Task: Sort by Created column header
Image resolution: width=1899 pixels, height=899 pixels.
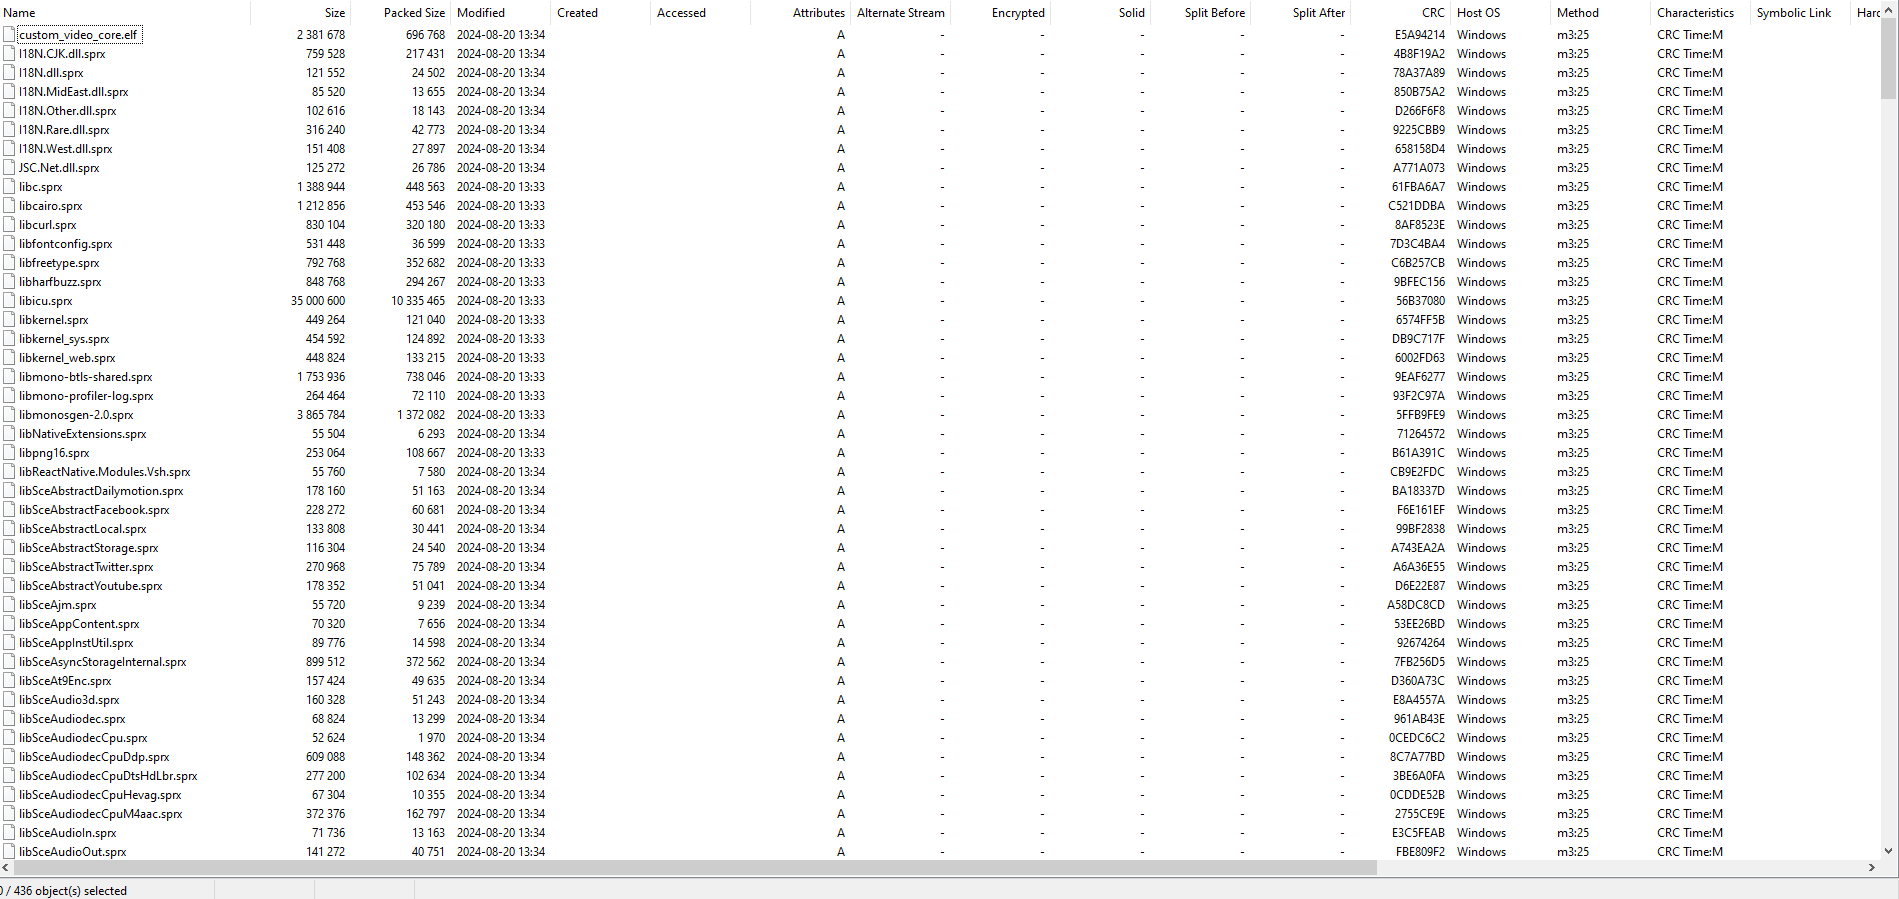Action: (600, 13)
